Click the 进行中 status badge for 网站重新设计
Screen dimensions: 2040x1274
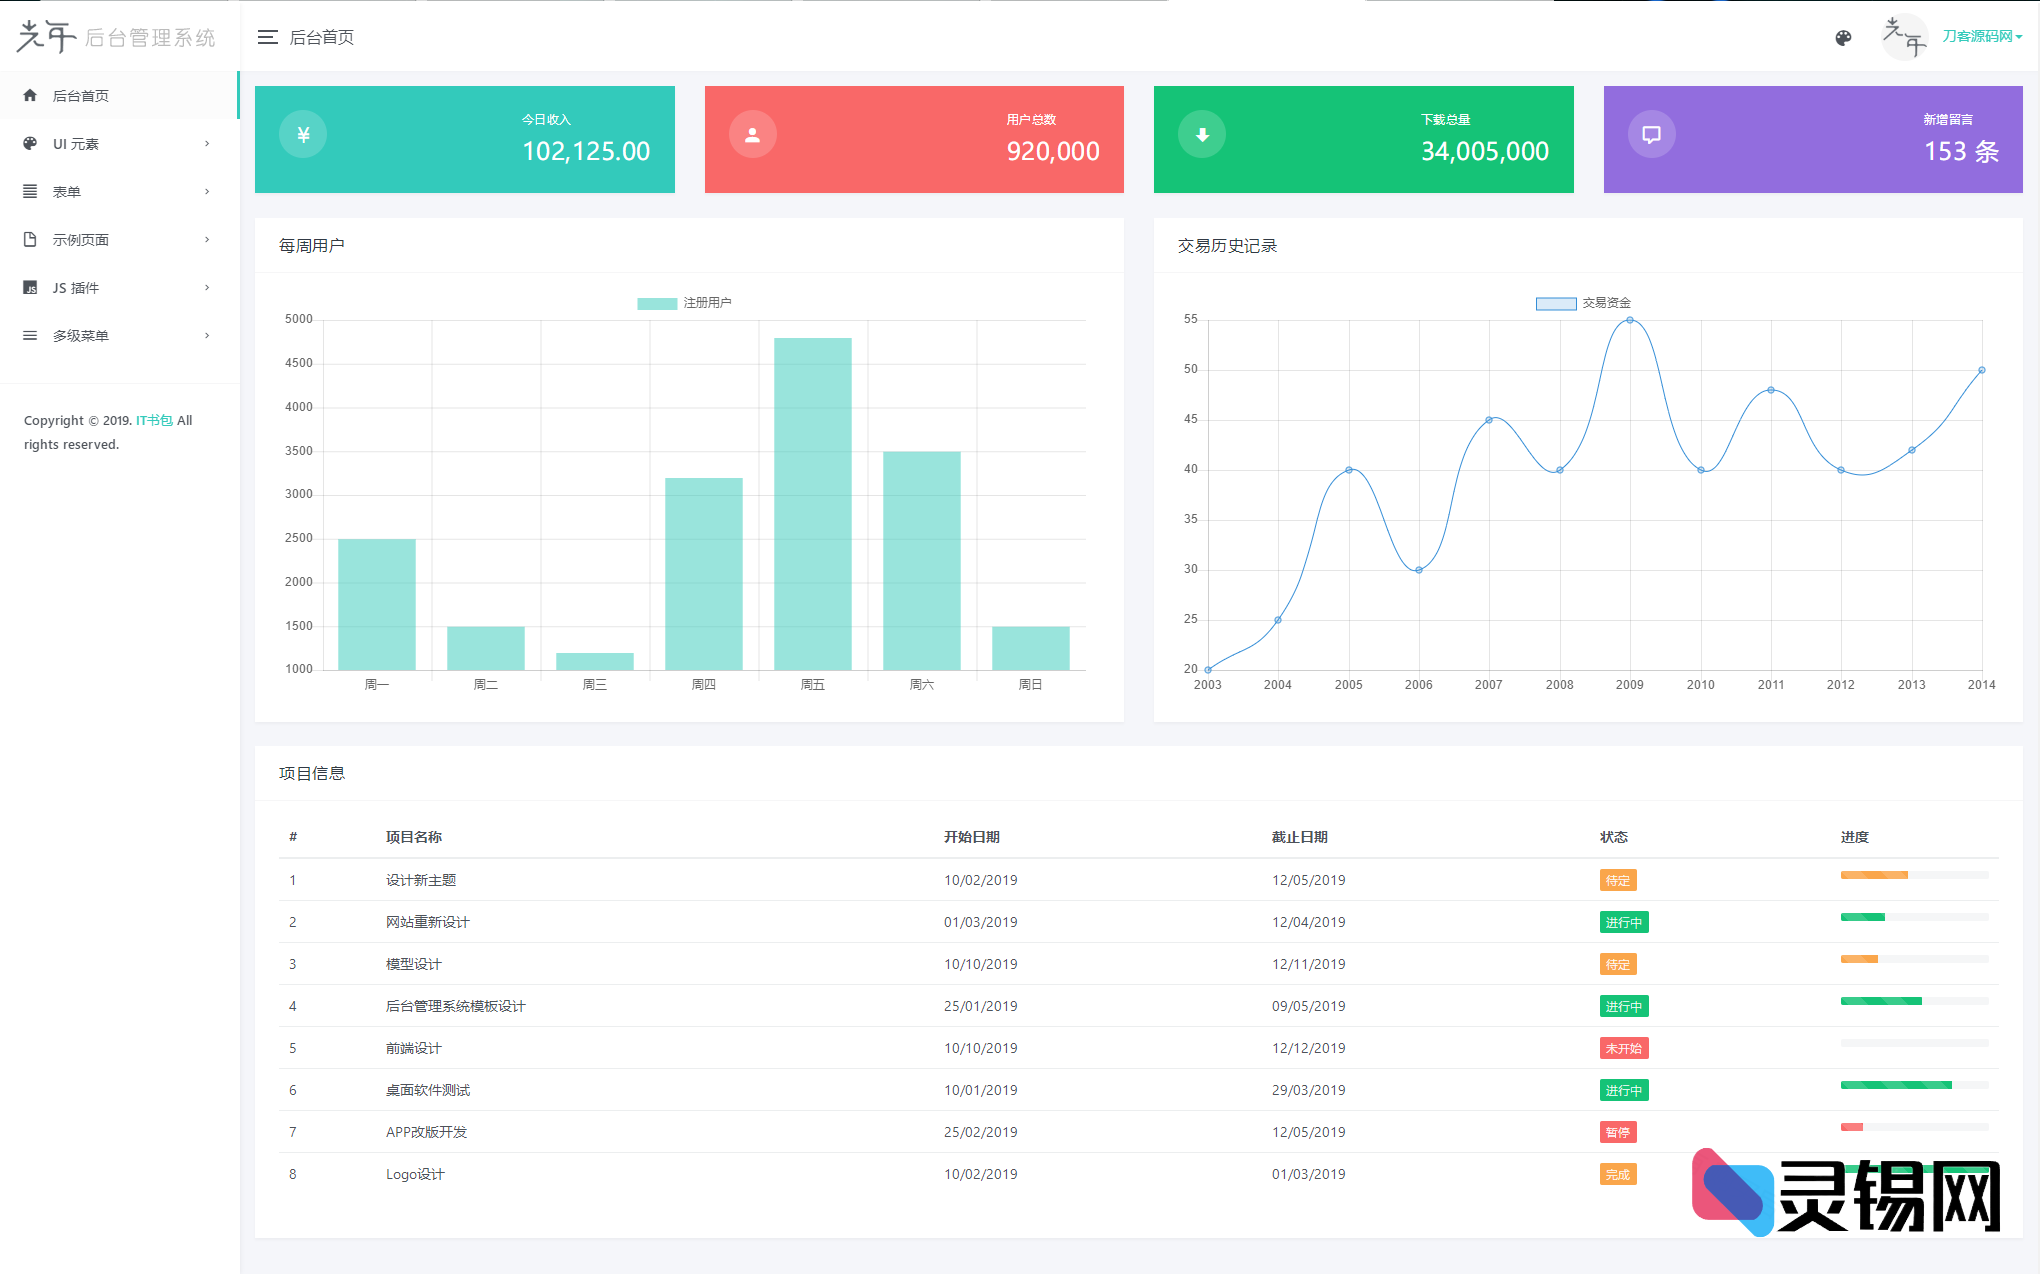(1623, 923)
